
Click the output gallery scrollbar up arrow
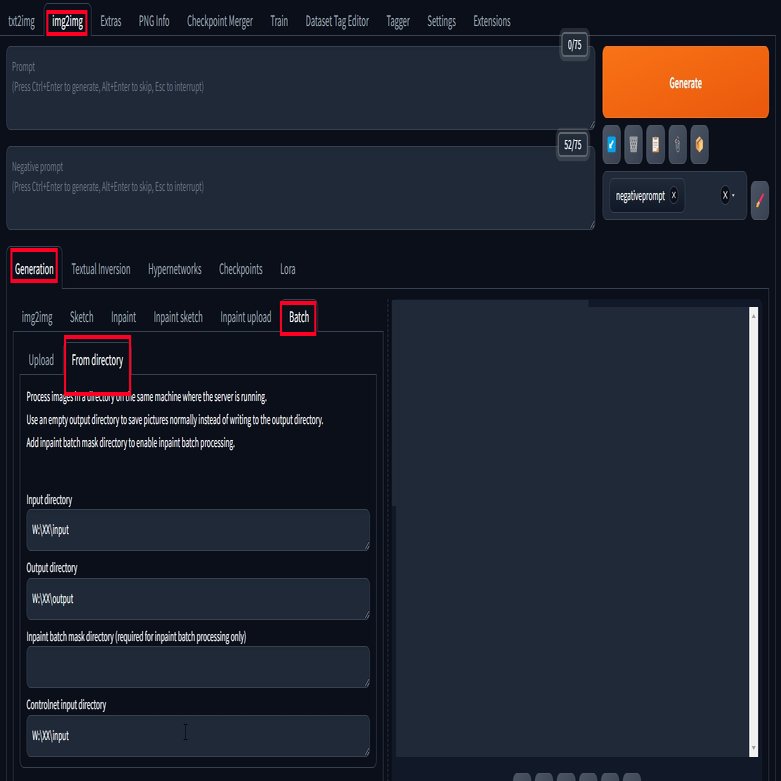[754, 316]
